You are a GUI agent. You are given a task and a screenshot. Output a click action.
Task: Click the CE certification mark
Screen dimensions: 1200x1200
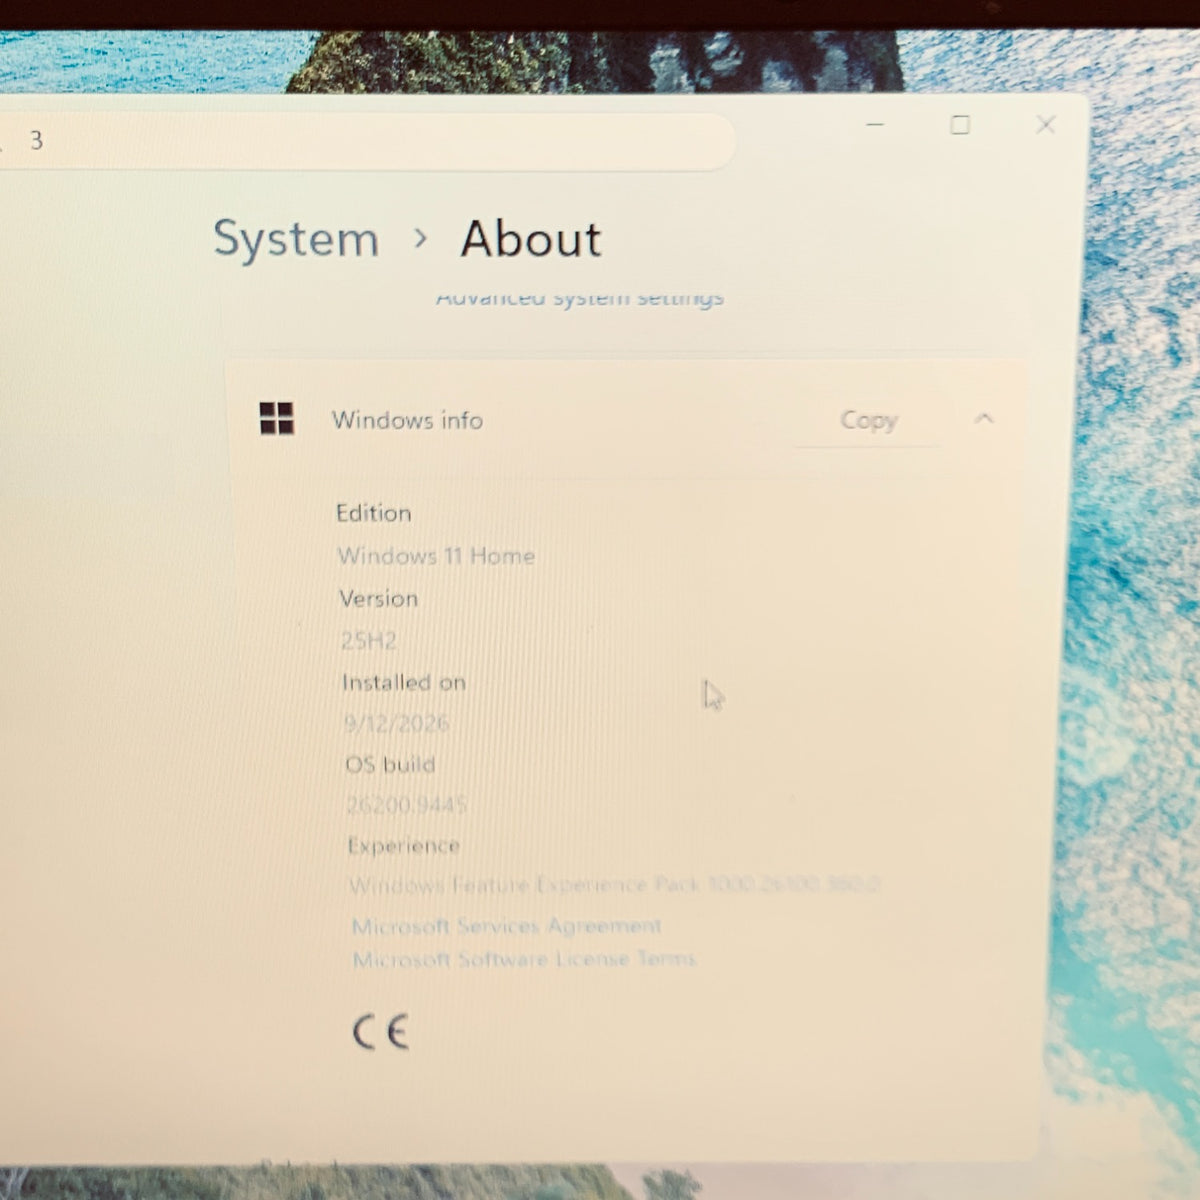point(380,1032)
